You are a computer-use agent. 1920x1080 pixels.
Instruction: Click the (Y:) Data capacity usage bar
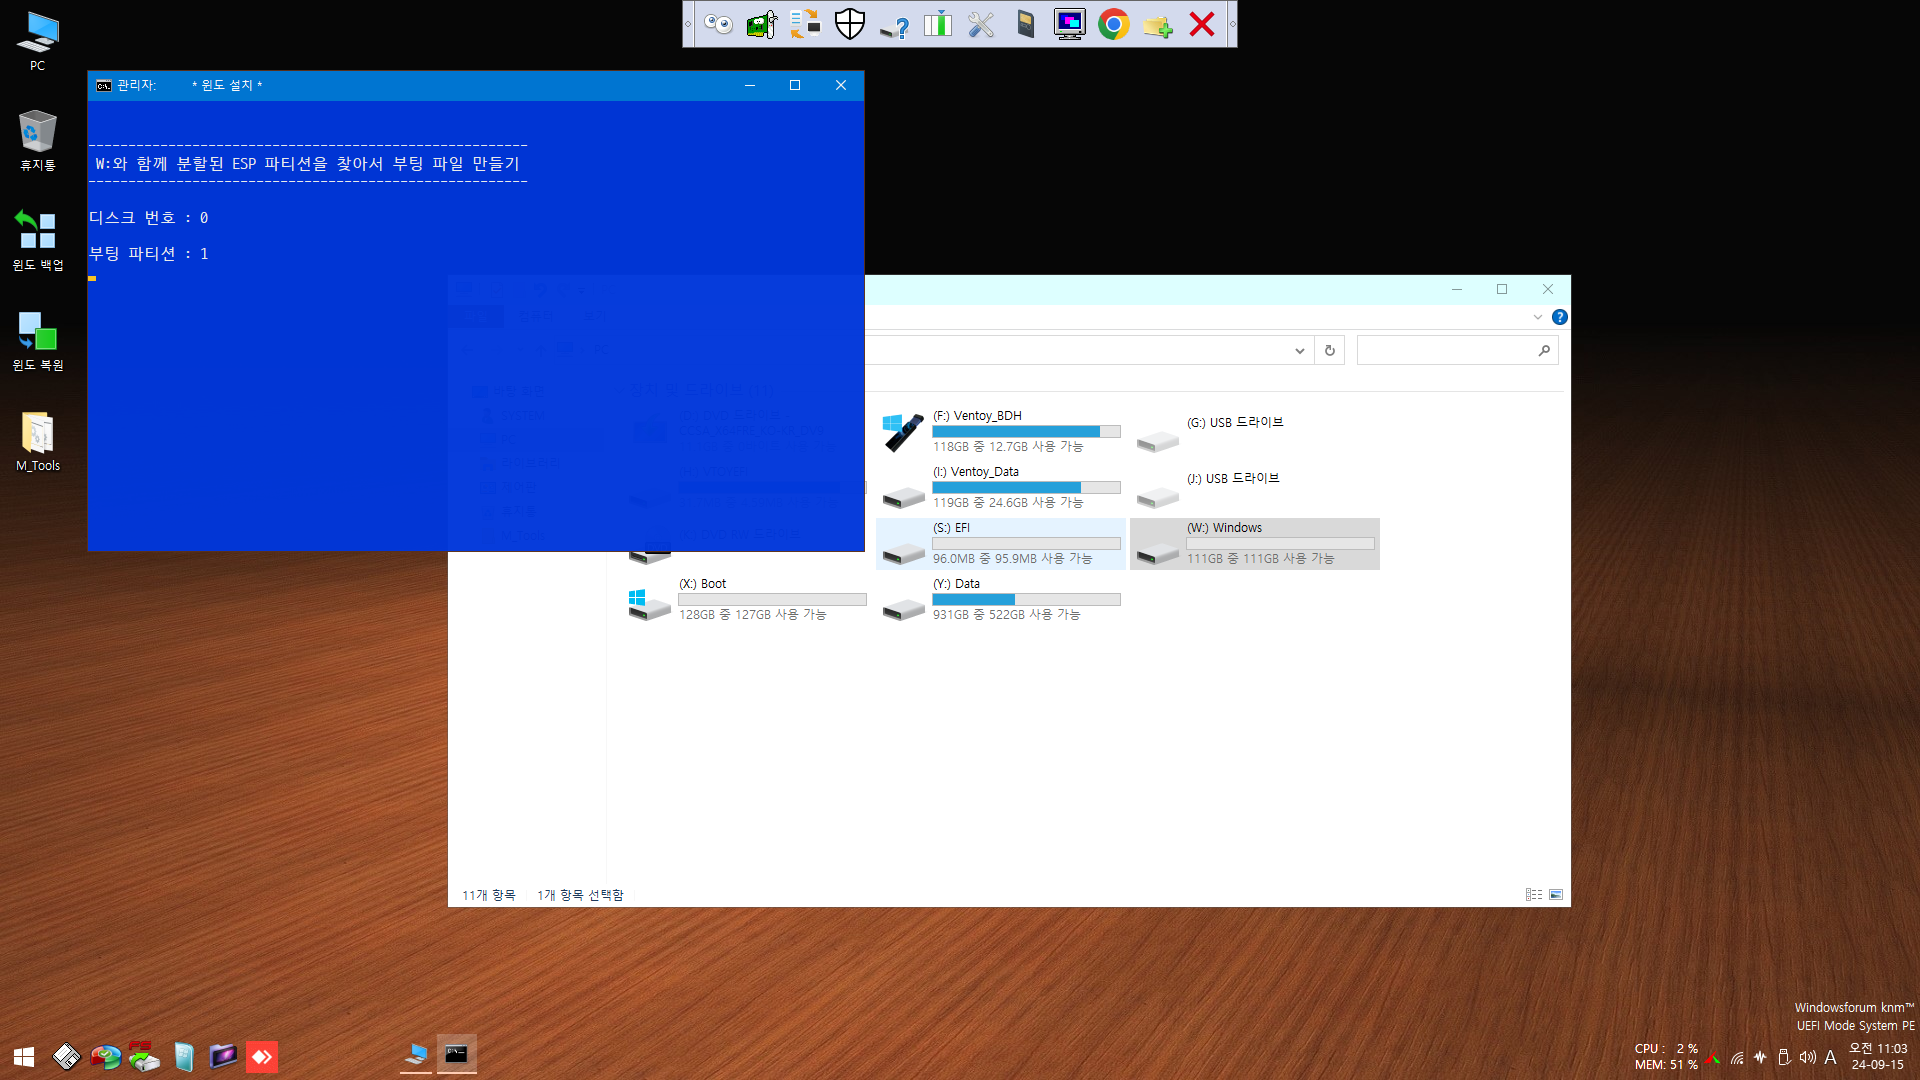click(x=1026, y=600)
